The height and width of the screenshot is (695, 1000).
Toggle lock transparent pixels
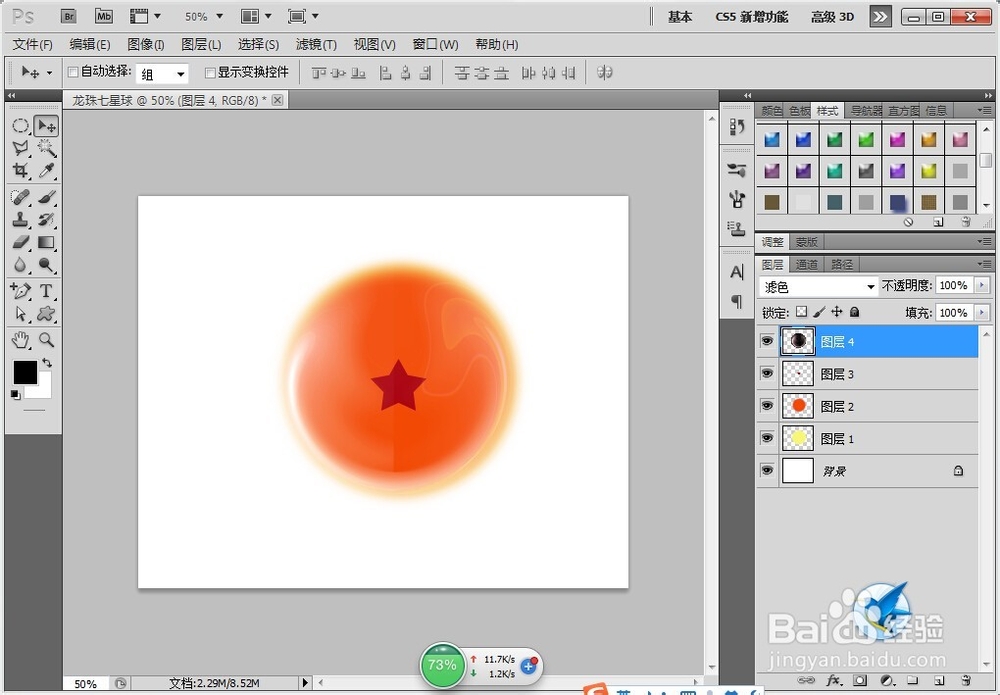802,312
